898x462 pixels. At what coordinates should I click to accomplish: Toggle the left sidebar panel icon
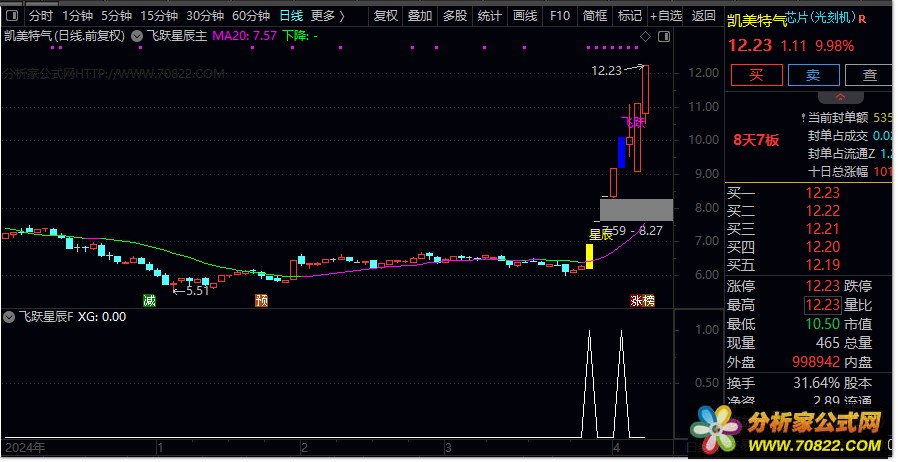(x=13, y=15)
